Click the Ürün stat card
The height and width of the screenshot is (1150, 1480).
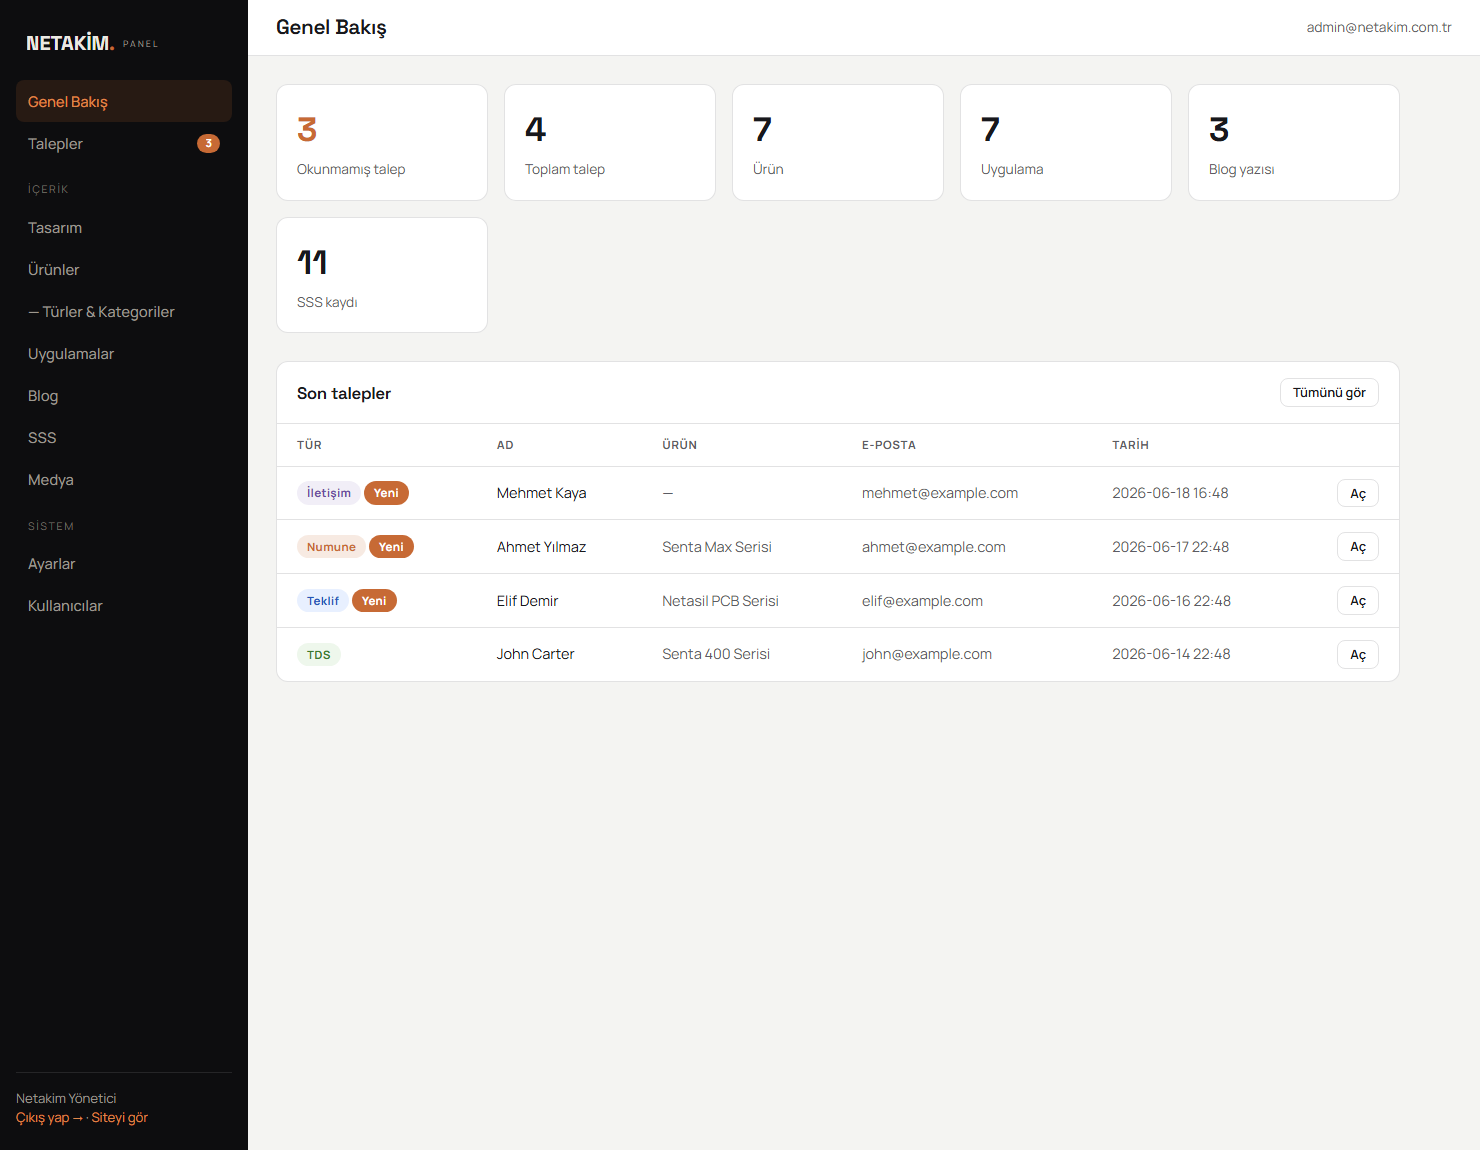(x=838, y=142)
